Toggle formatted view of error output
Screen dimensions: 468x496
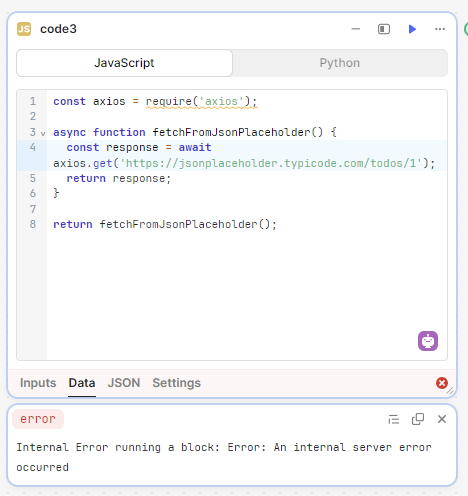pyautogui.click(x=394, y=419)
